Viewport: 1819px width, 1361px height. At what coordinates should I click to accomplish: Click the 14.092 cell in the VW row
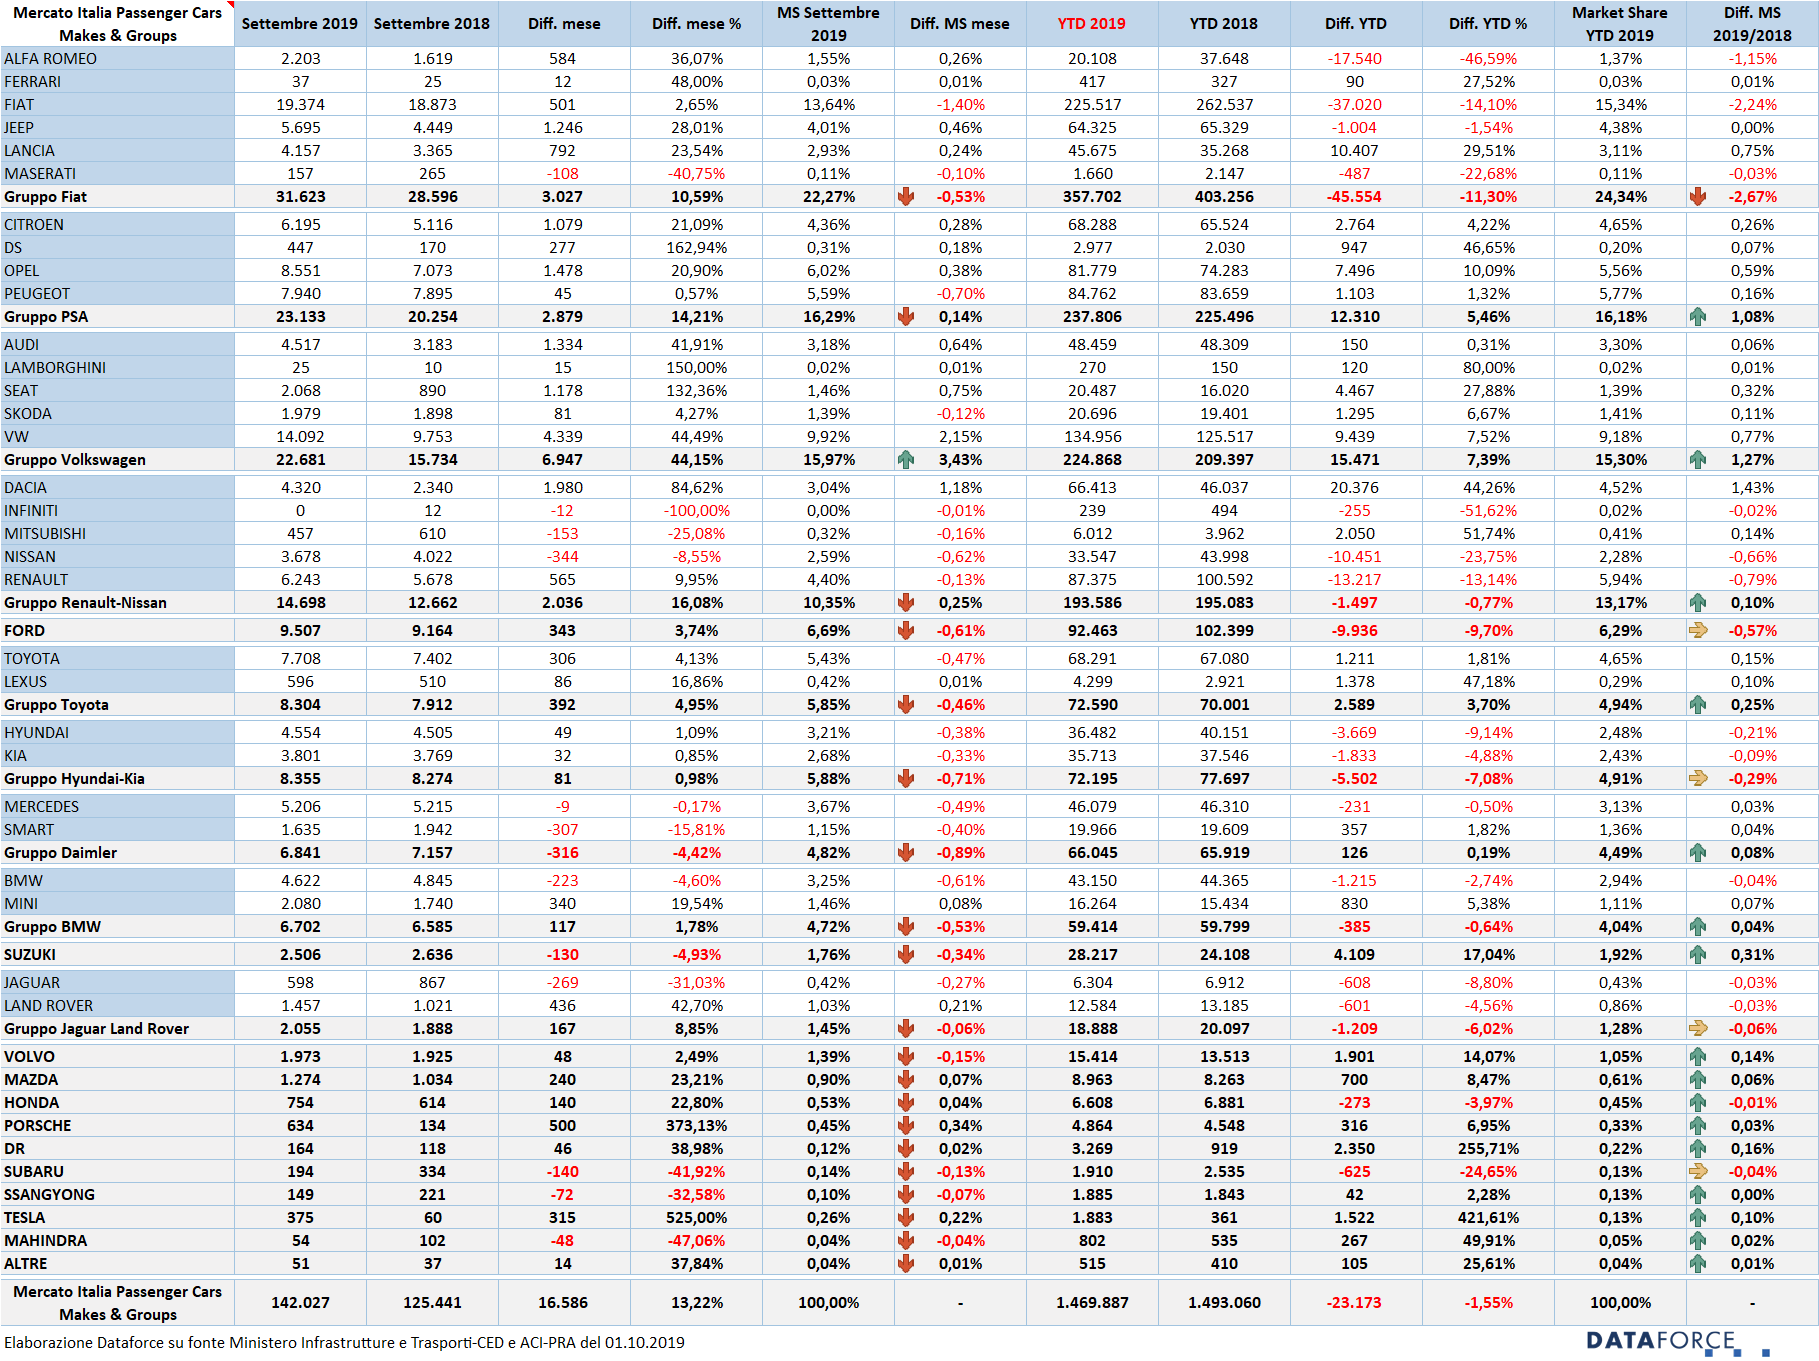[x=300, y=437]
